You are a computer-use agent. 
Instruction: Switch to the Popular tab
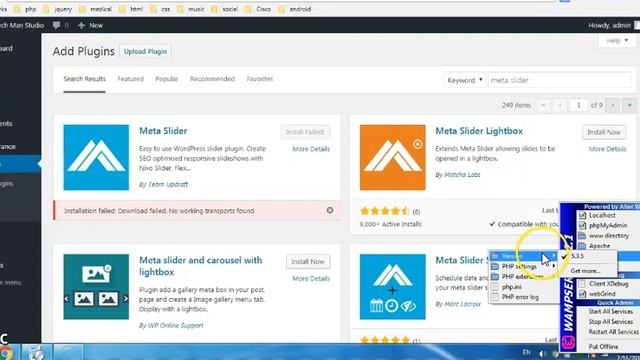[x=167, y=79]
